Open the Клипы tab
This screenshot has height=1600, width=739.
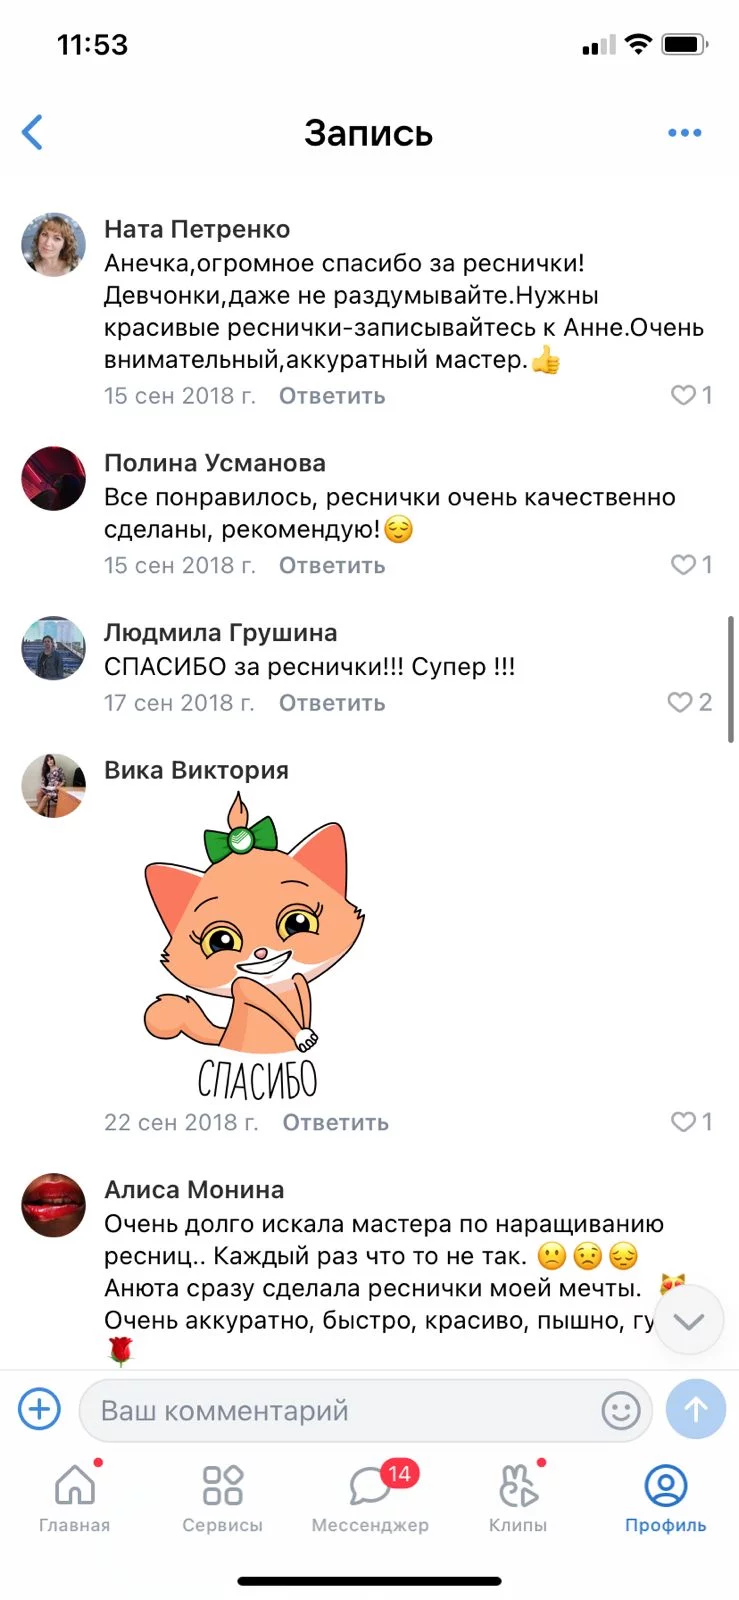click(x=518, y=1497)
